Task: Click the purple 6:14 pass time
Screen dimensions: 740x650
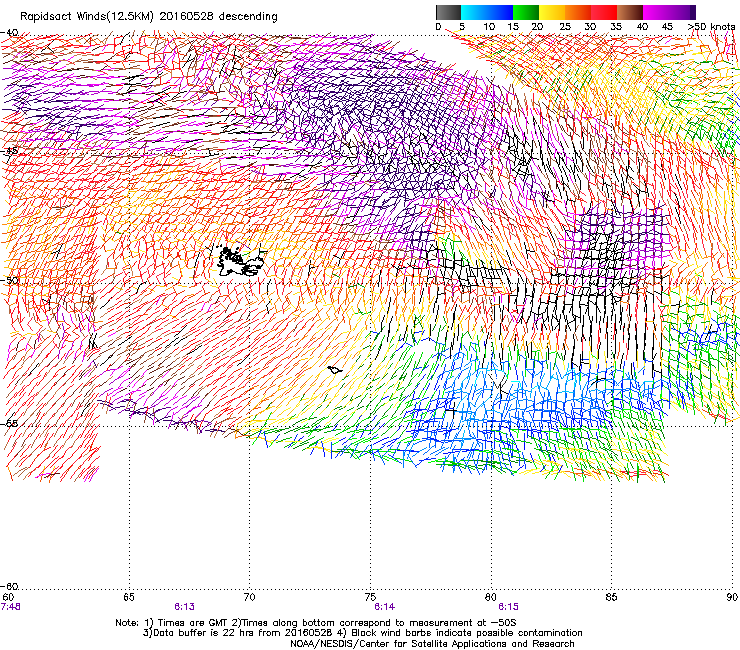Action: point(385,607)
